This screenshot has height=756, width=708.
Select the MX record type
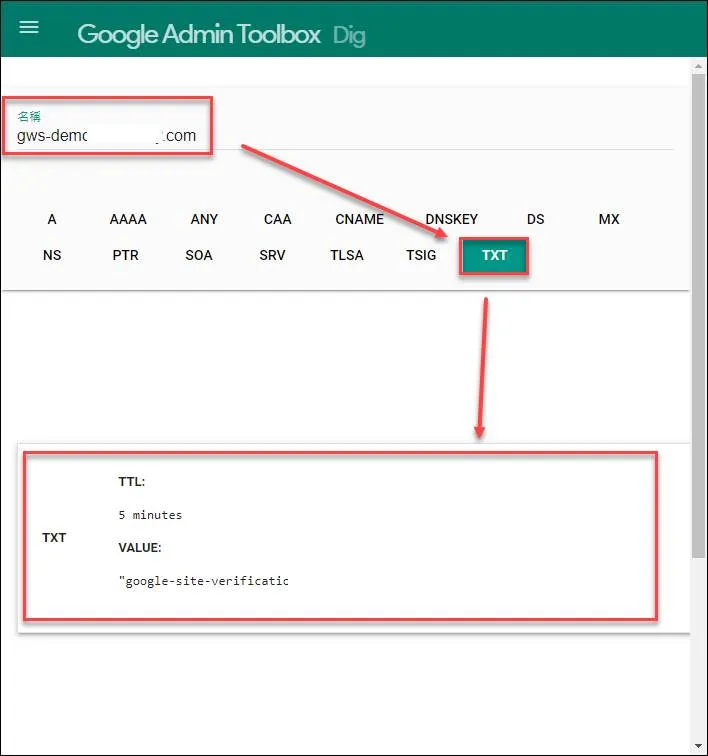click(x=609, y=219)
